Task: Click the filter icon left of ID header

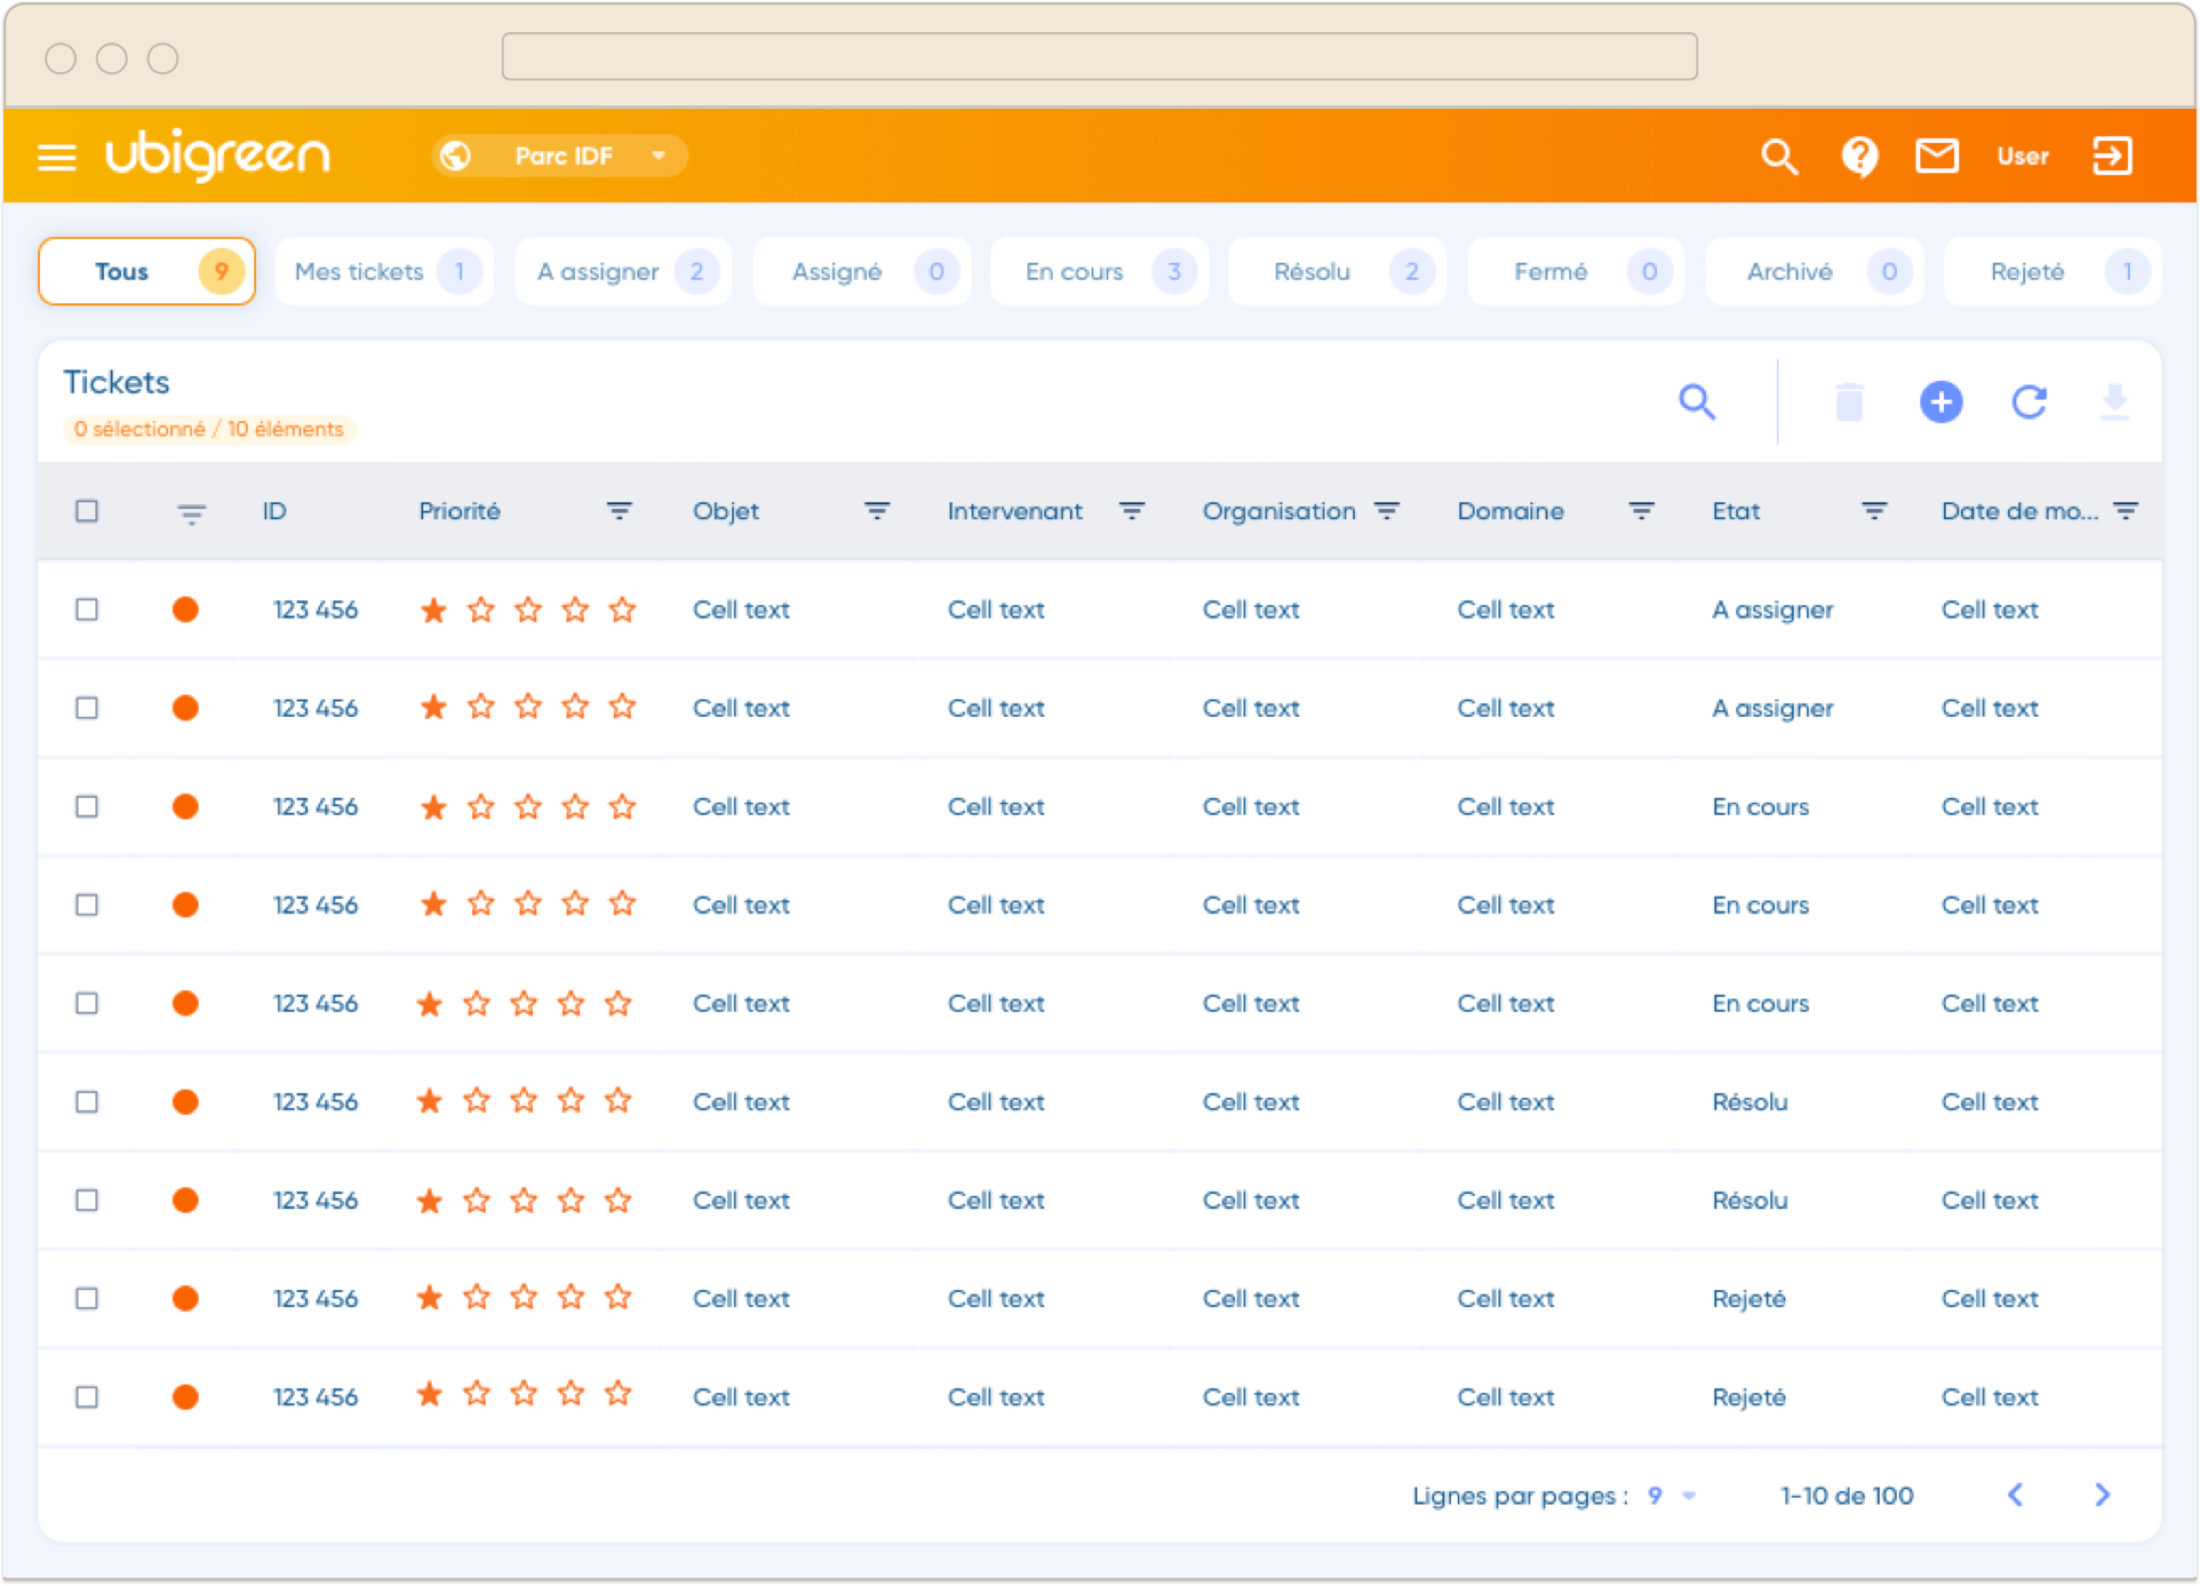Action: 191,514
